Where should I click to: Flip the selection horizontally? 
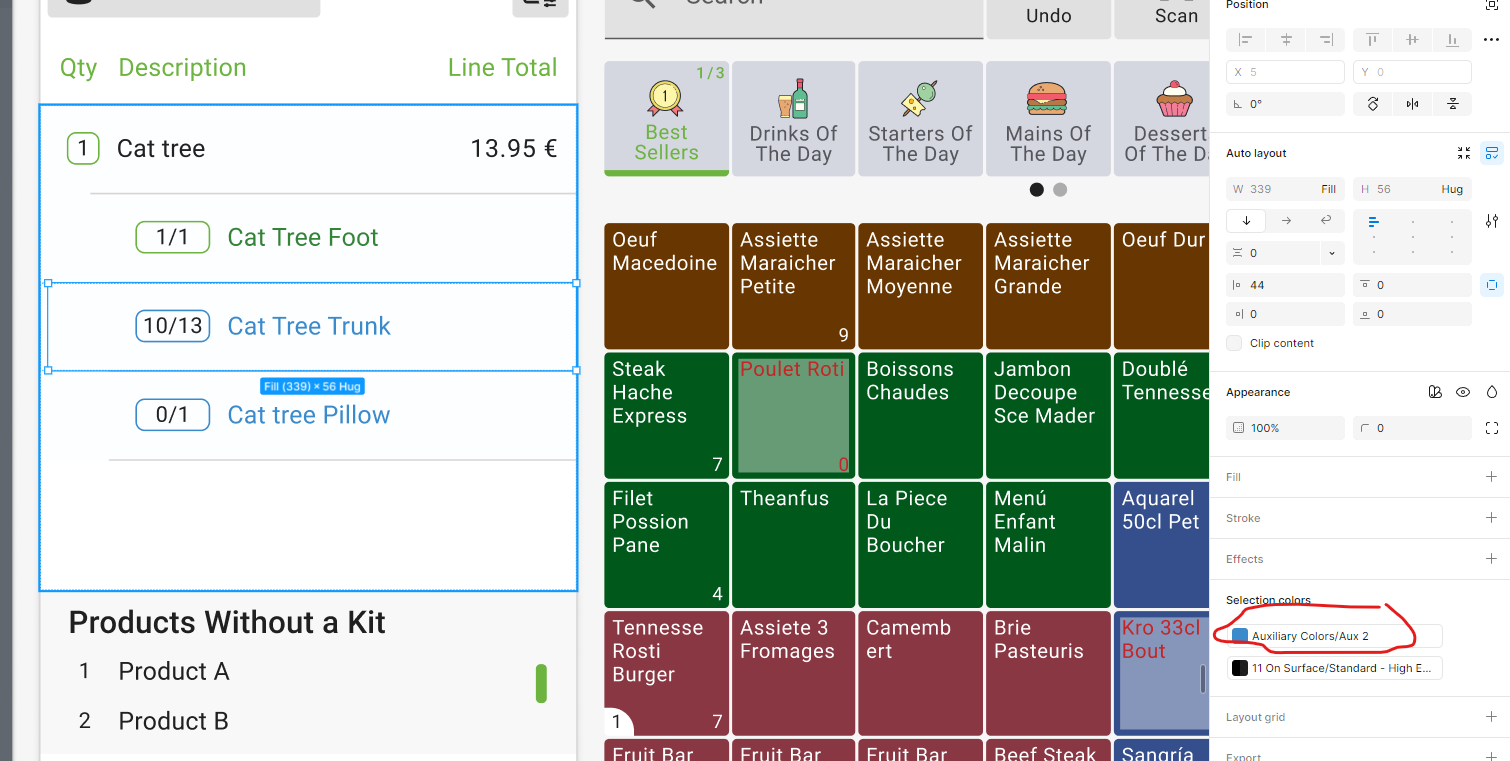click(1412, 104)
